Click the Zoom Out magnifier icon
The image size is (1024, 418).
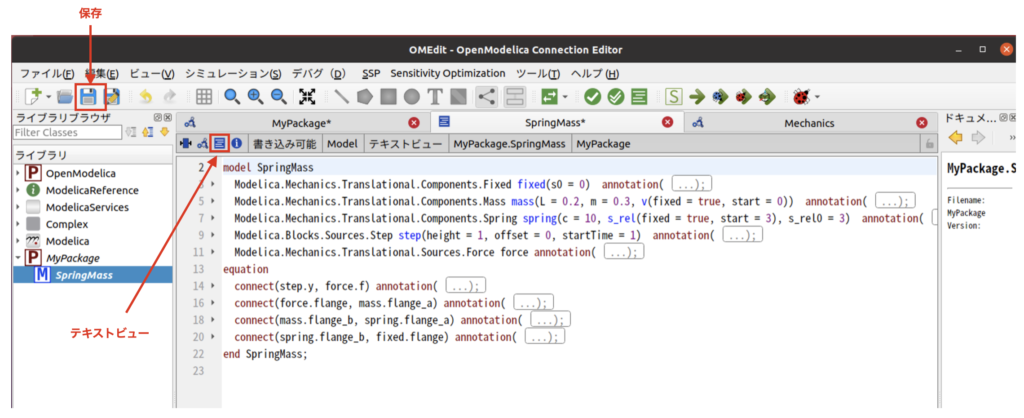pyautogui.click(x=278, y=97)
